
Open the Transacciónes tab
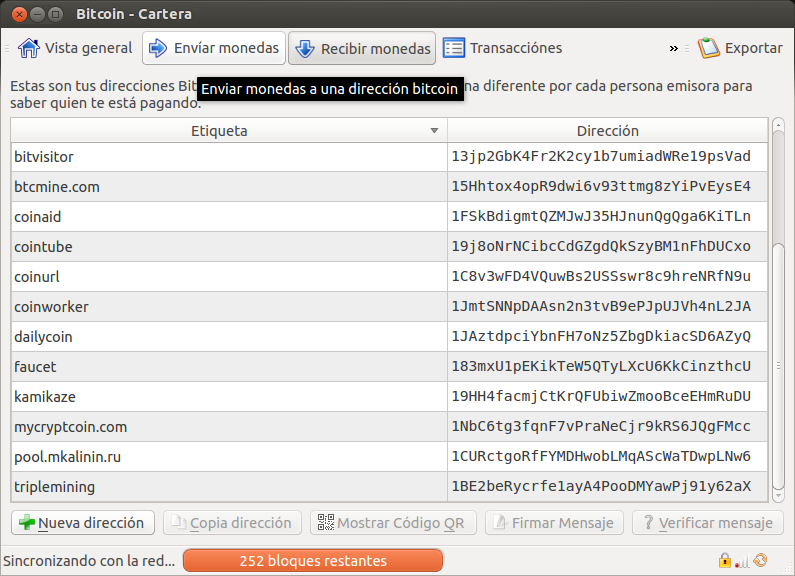click(502, 48)
